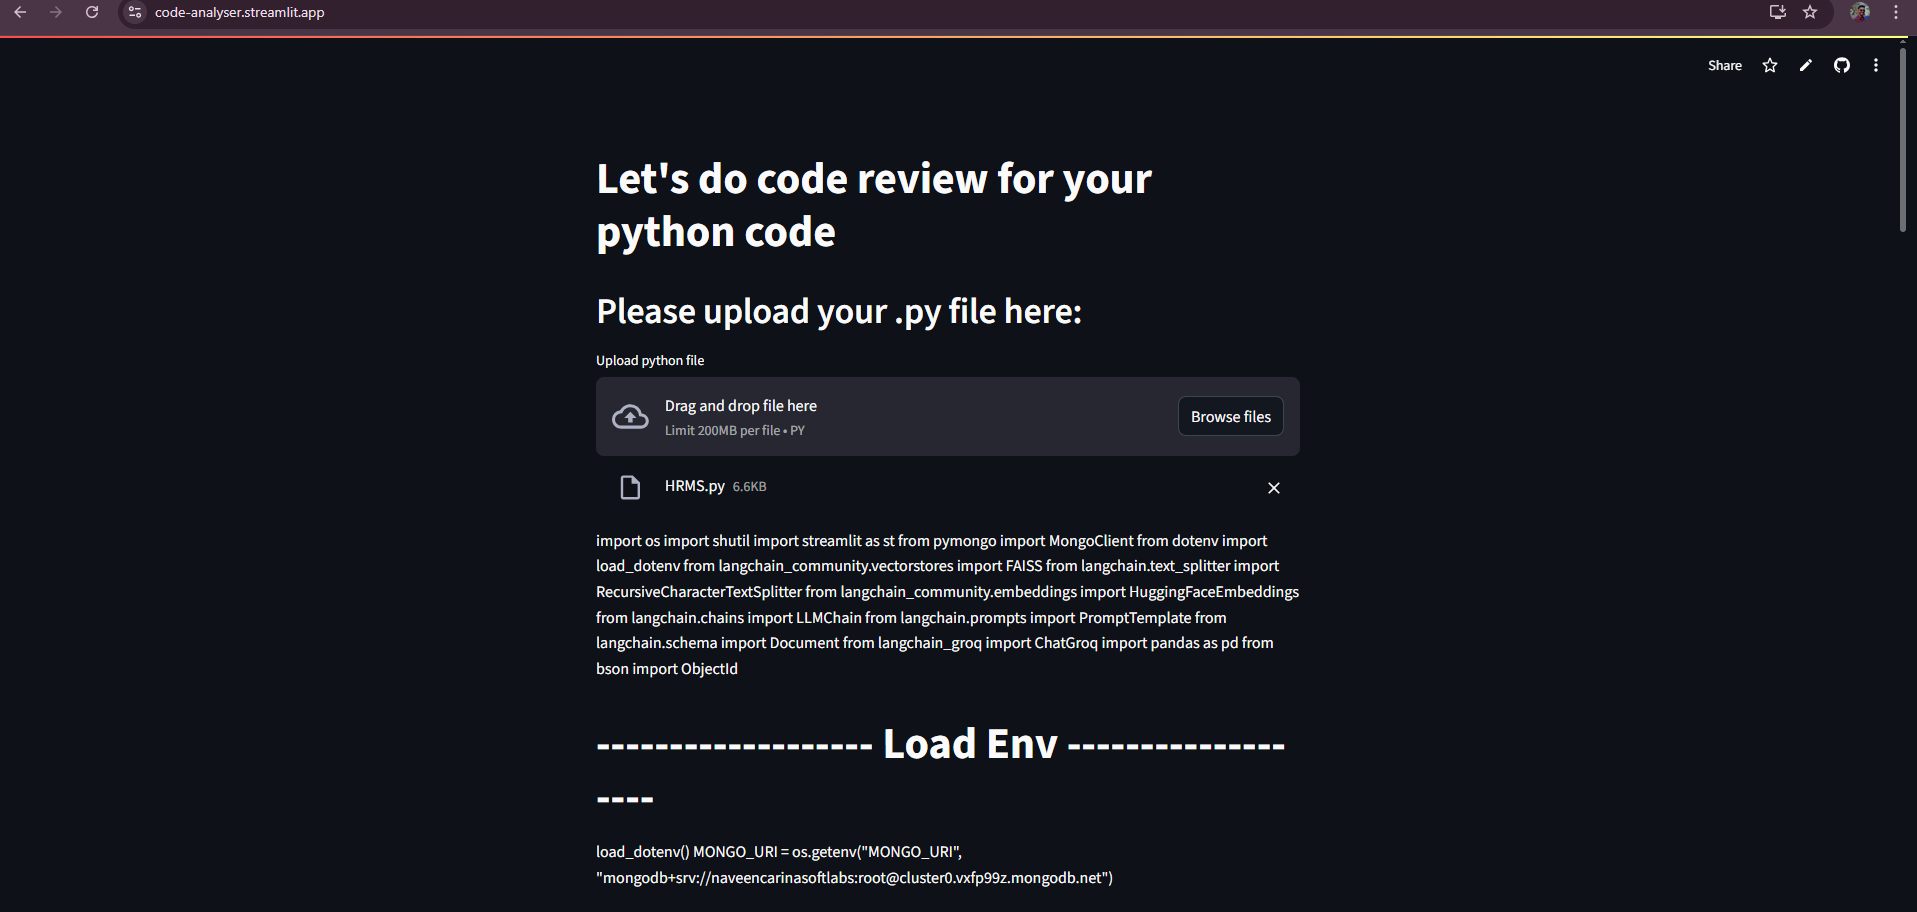Open the app's GitHub repository
The height and width of the screenshot is (912, 1917).
pyautogui.click(x=1841, y=65)
